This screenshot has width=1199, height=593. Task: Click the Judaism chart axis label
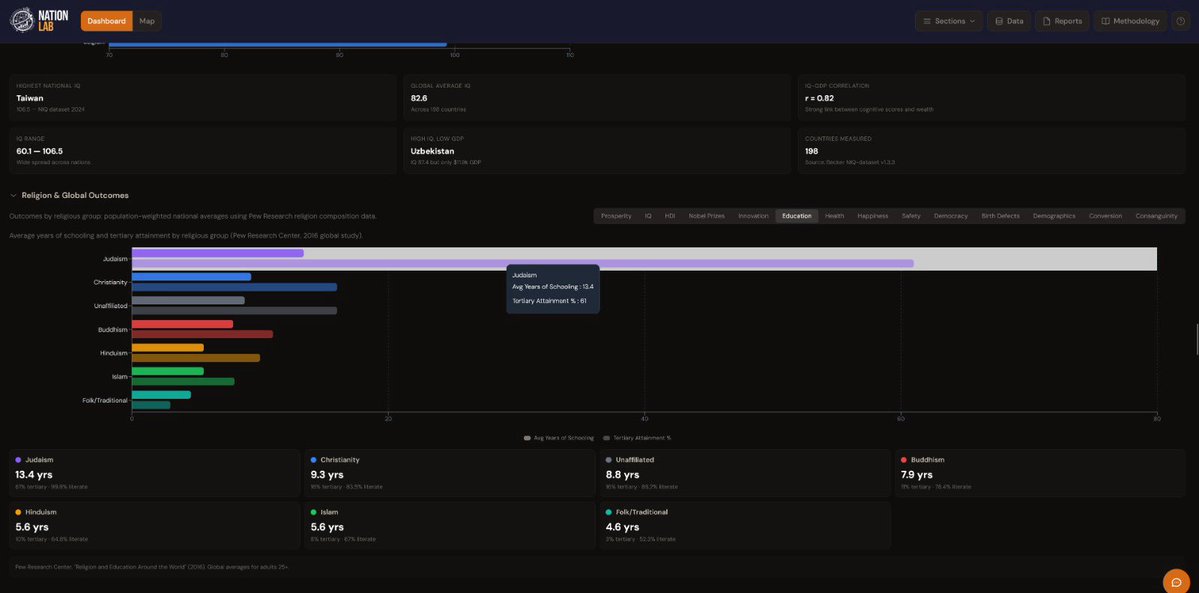(x=115, y=259)
